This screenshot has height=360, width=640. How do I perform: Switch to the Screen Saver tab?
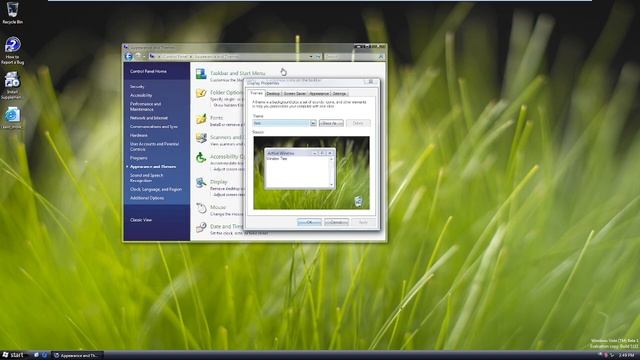click(294, 93)
